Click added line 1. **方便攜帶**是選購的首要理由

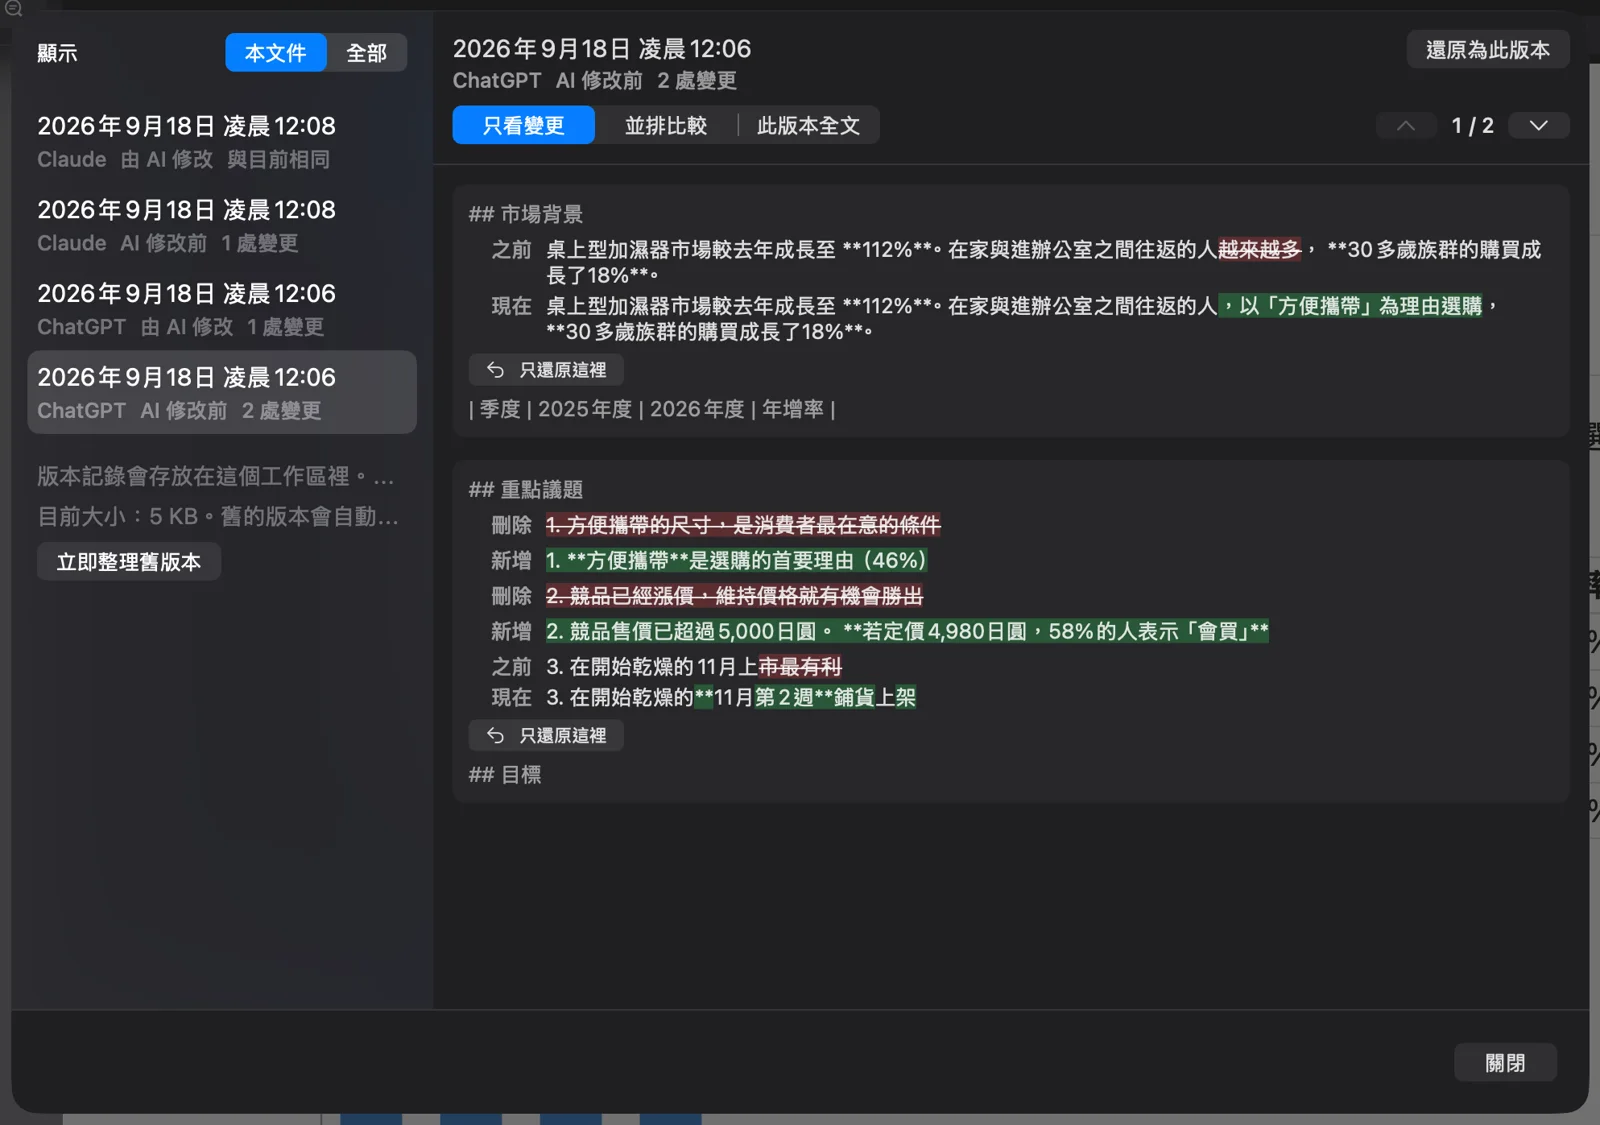(737, 560)
